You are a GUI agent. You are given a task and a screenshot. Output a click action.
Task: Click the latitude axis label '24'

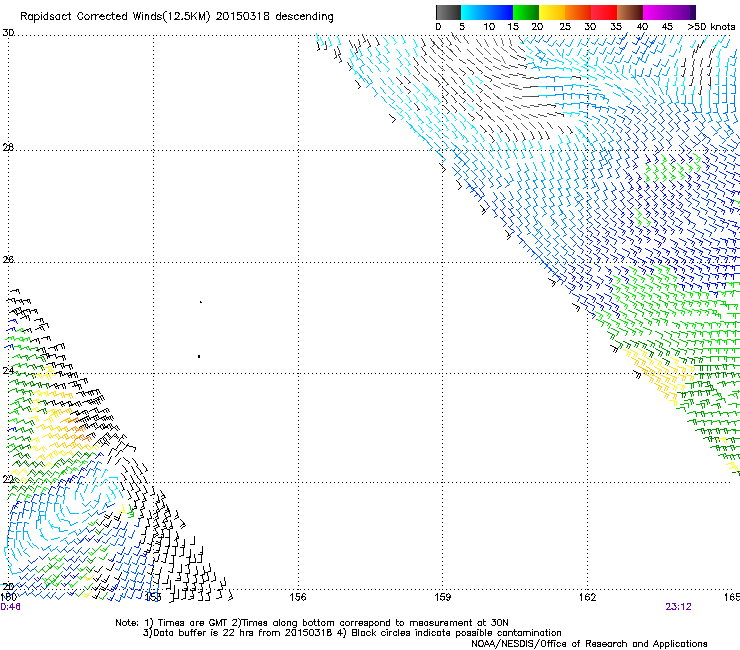(8, 371)
